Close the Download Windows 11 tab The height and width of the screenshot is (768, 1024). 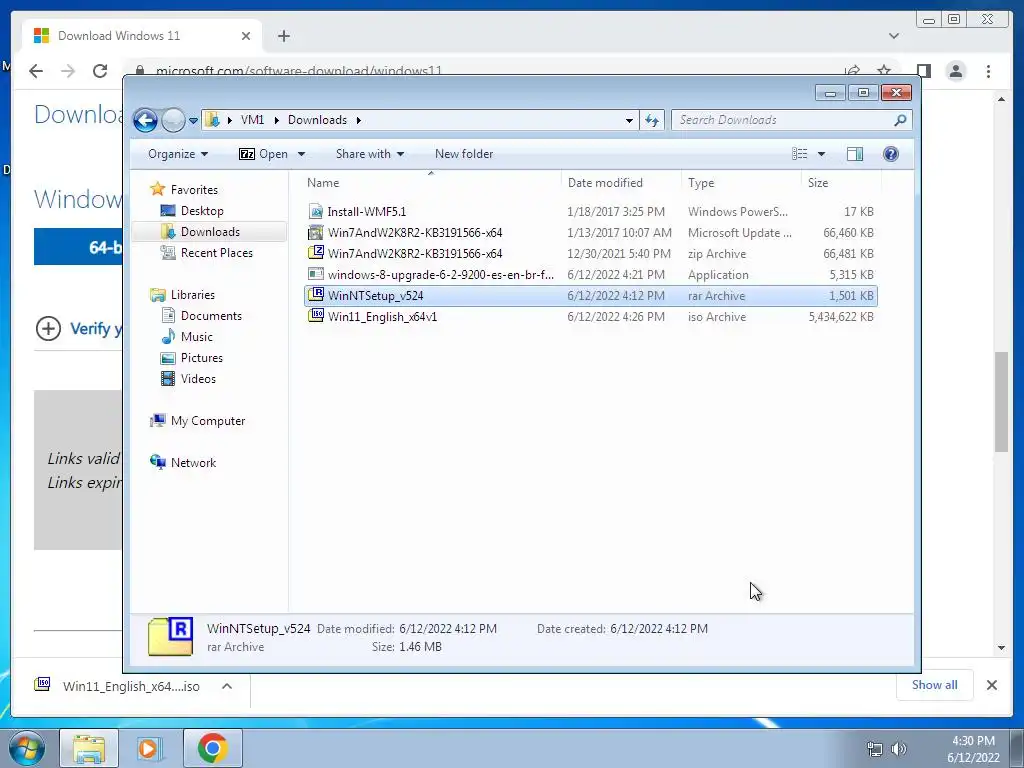(x=246, y=36)
